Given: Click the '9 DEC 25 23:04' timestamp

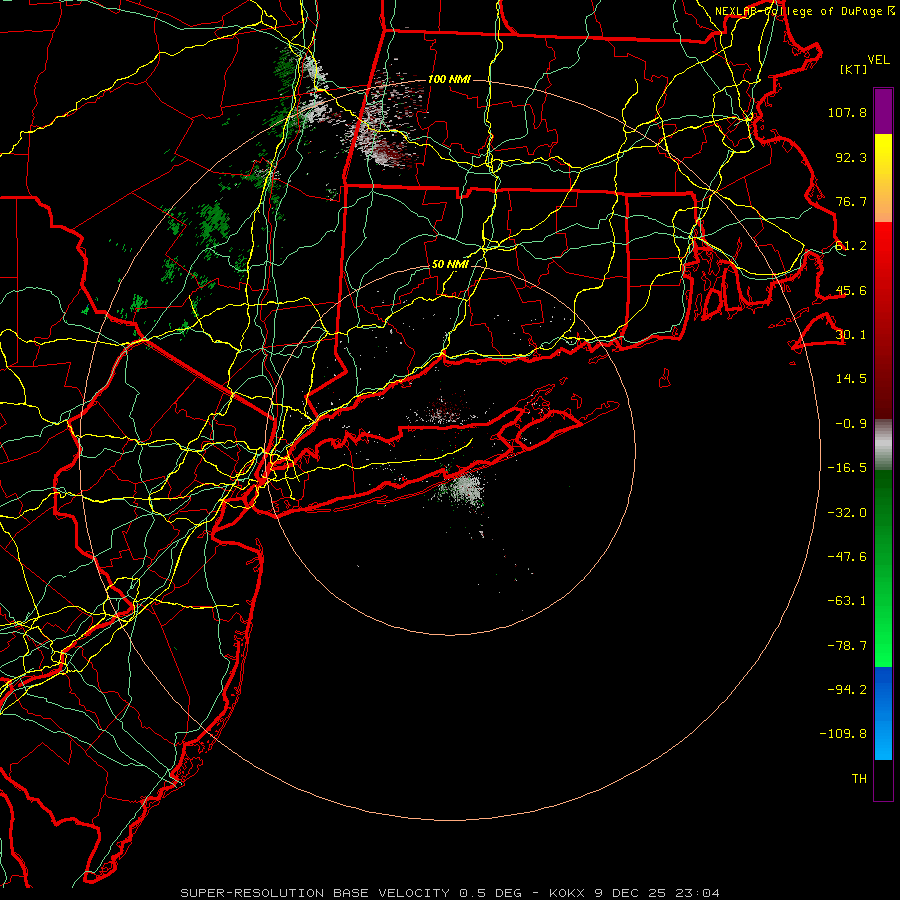Looking at the screenshot, I should click(659, 893).
